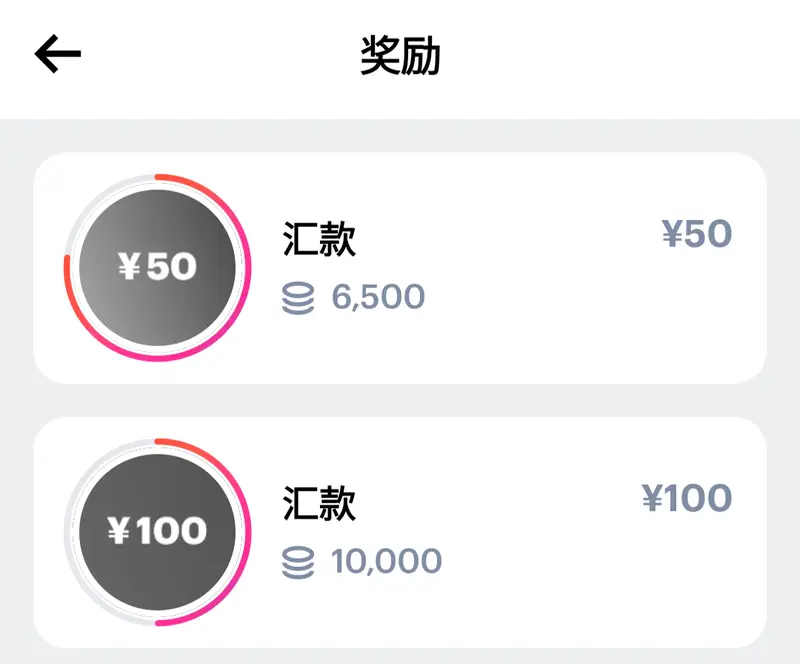The height and width of the screenshot is (664, 800).
Task: Tap the ¥100 amount at card right
Action: [687, 498]
